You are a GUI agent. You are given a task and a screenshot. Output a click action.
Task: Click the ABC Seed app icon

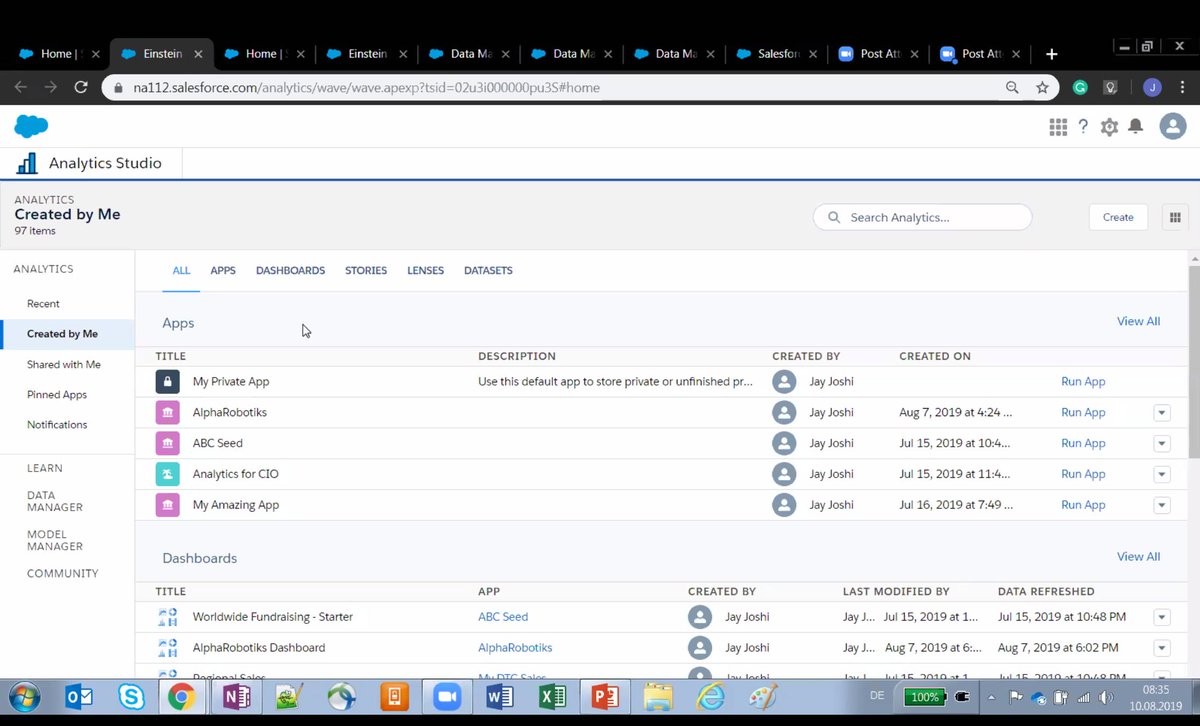pos(168,443)
